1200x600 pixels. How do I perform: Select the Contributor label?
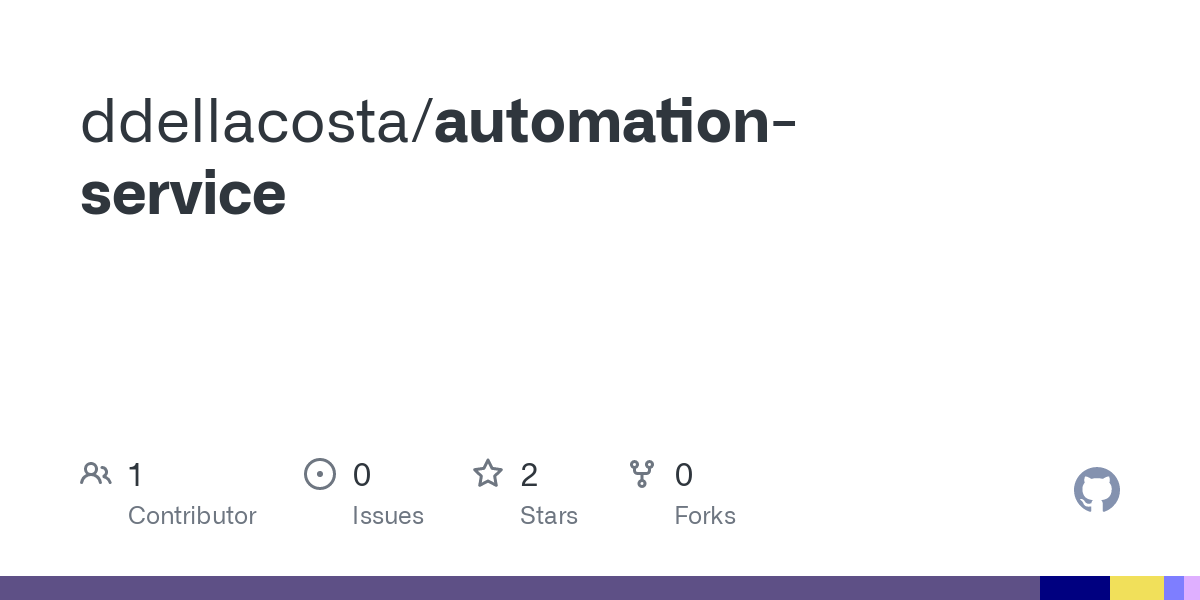pyautogui.click(x=192, y=516)
